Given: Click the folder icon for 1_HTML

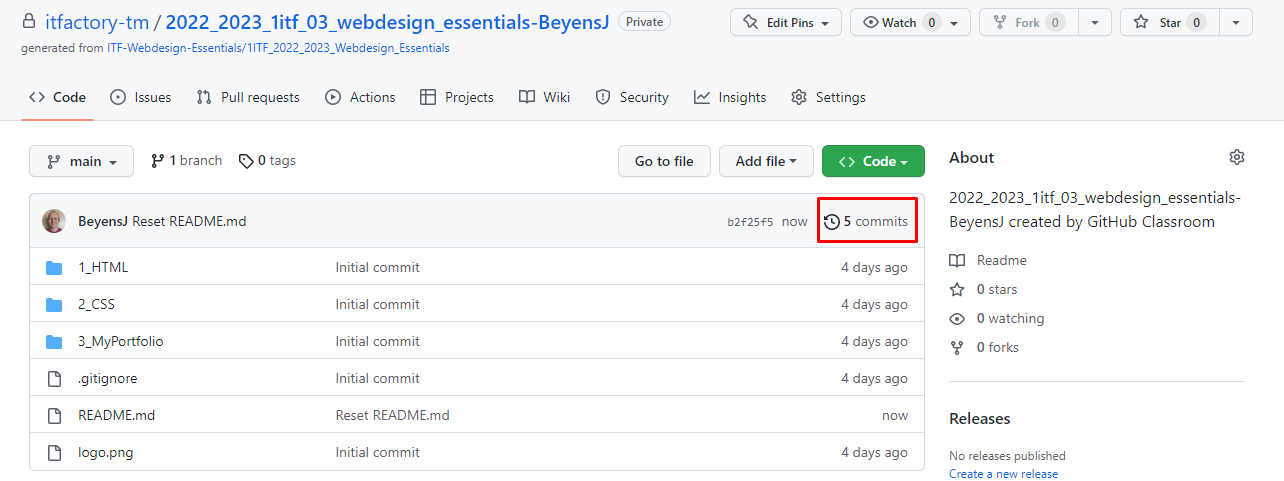Looking at the screenshot, I should pyautogui.click(x=54, y=267).
